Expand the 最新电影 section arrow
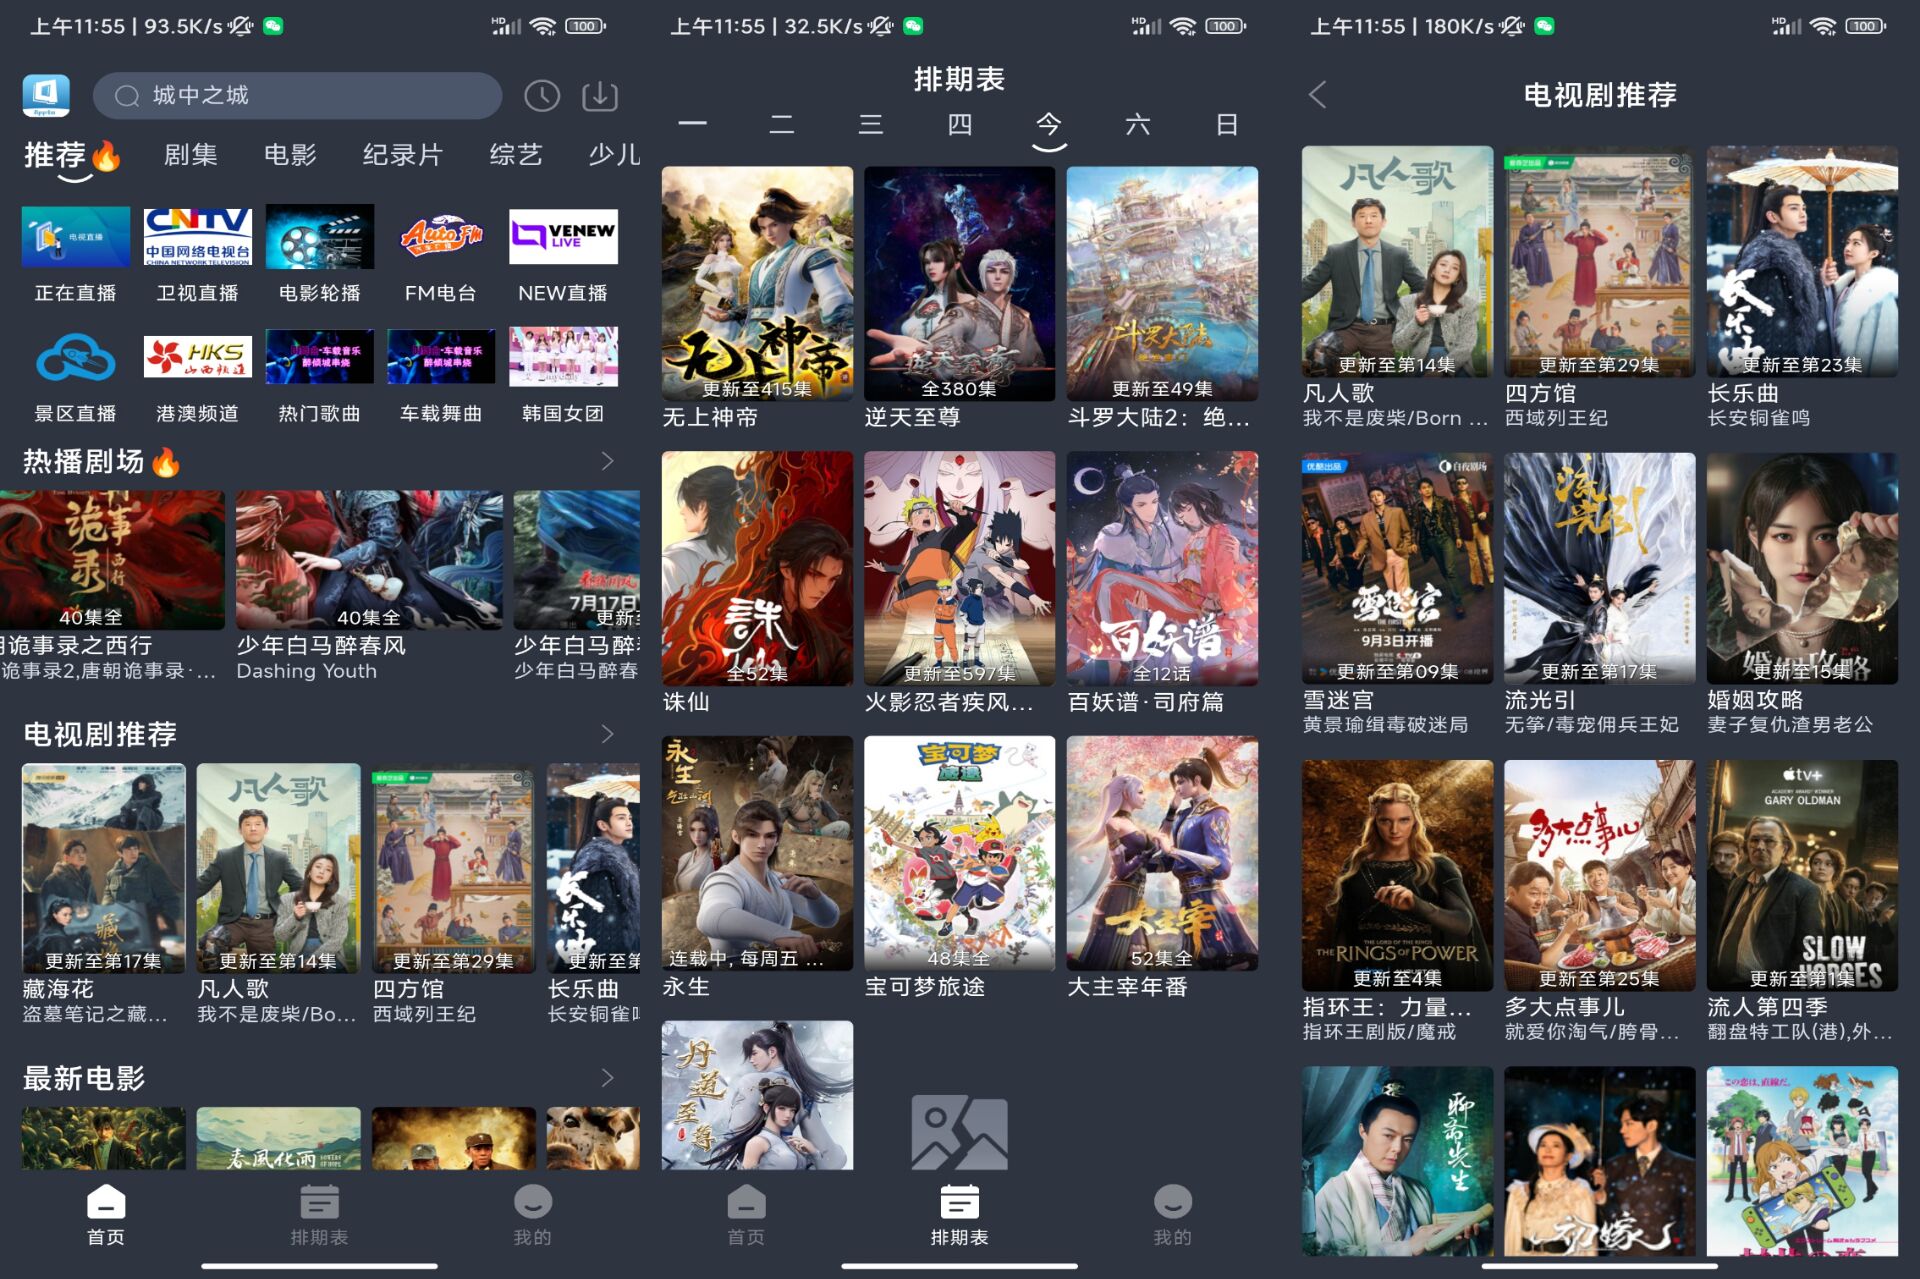This screenshot has width=1920, height=1279. (607, 1077)
